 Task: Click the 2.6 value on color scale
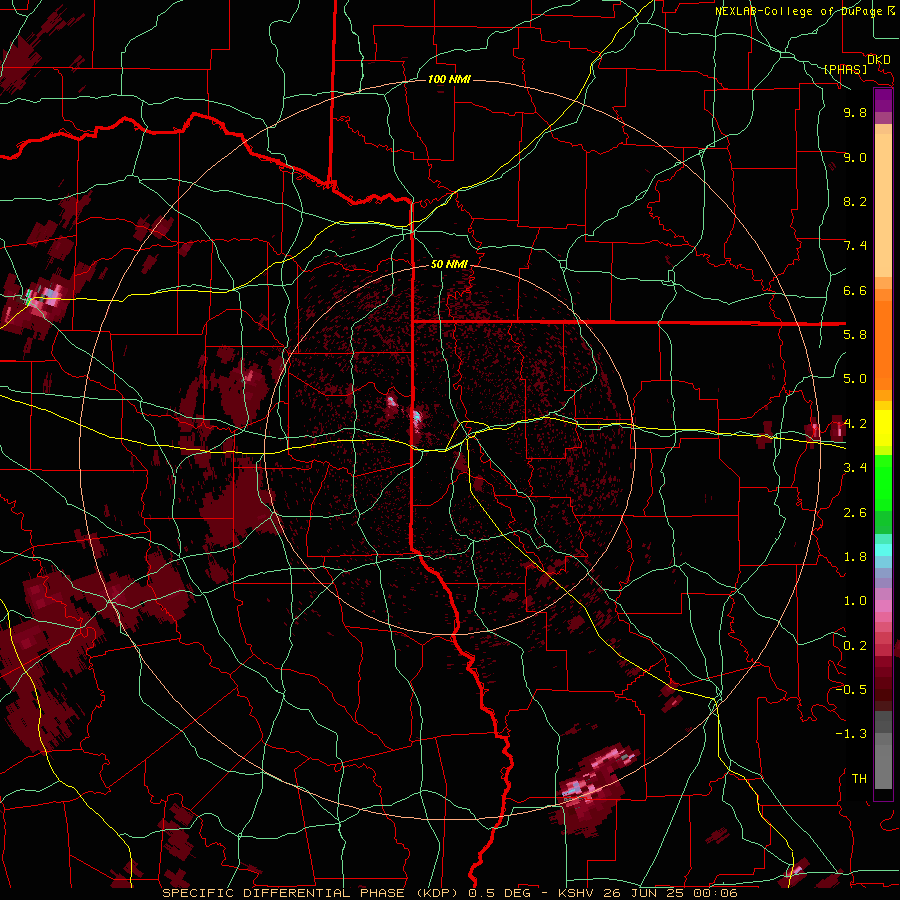click(855, 513)
